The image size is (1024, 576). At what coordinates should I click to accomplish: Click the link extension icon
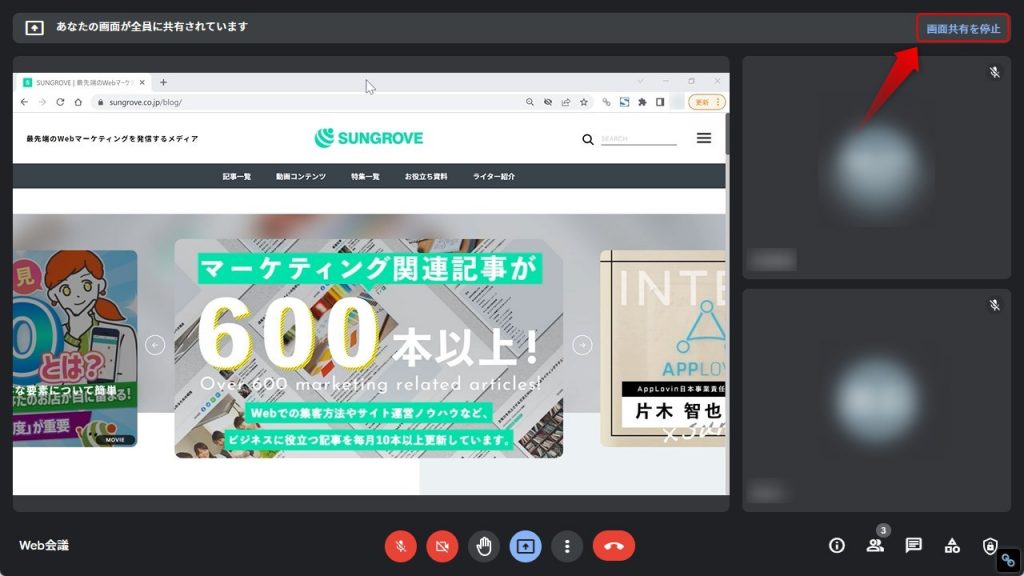[x=607, y=102]
